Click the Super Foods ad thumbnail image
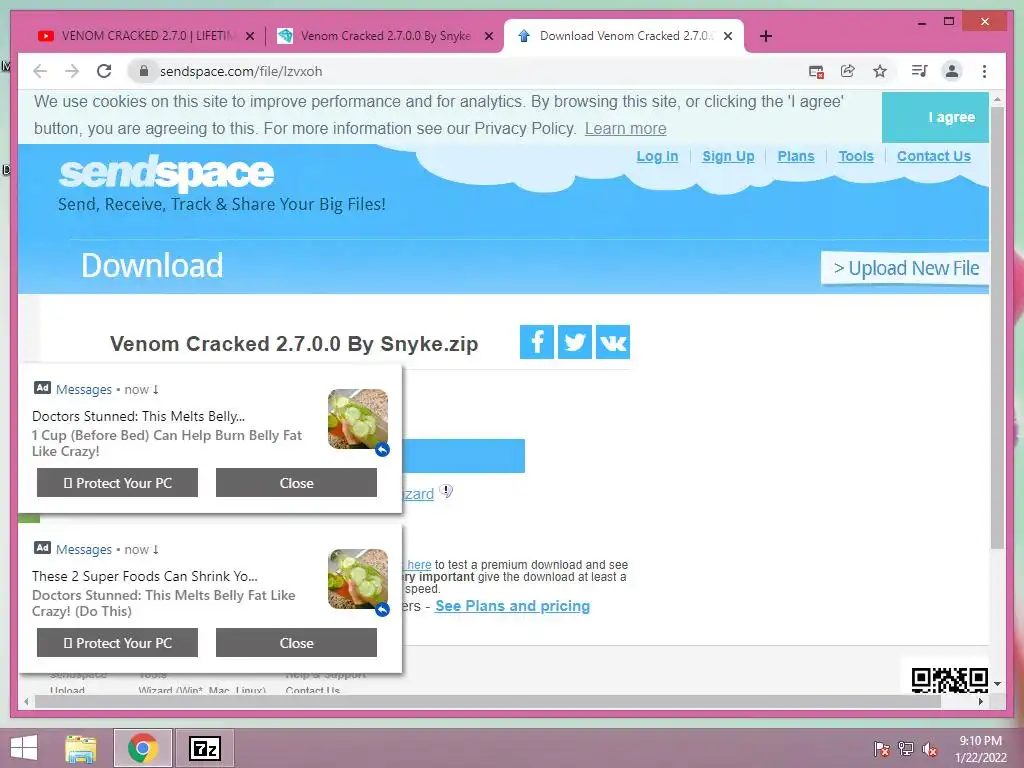Viewport: 1024px width, 768px height. (x=358, y=579)
